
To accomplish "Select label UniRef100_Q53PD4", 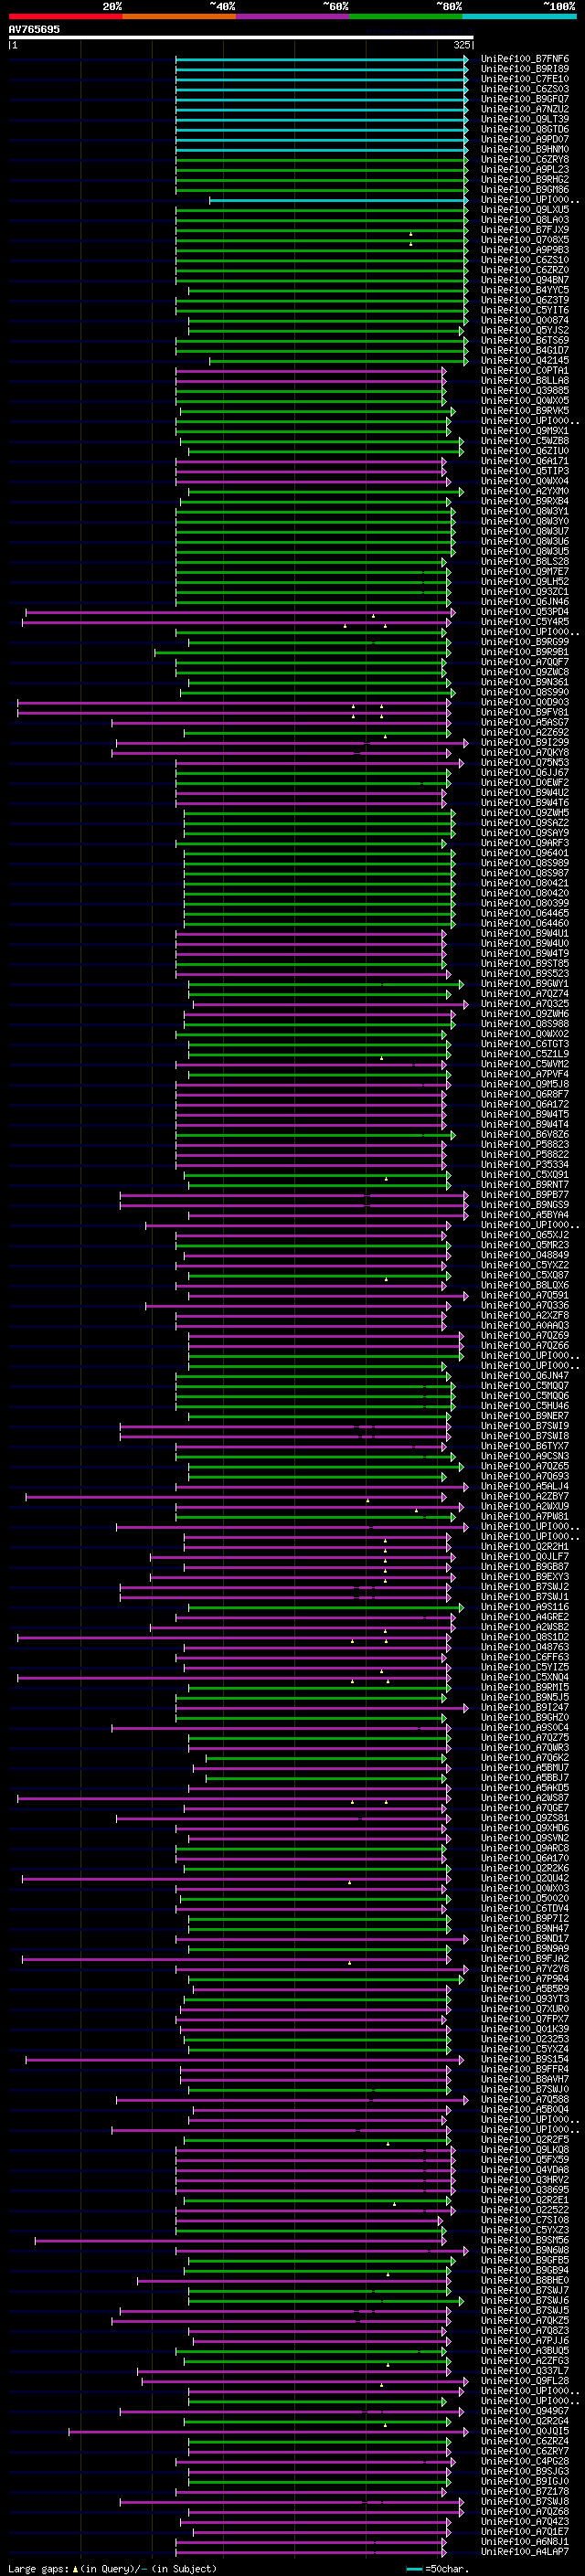I will coord(525,611).
